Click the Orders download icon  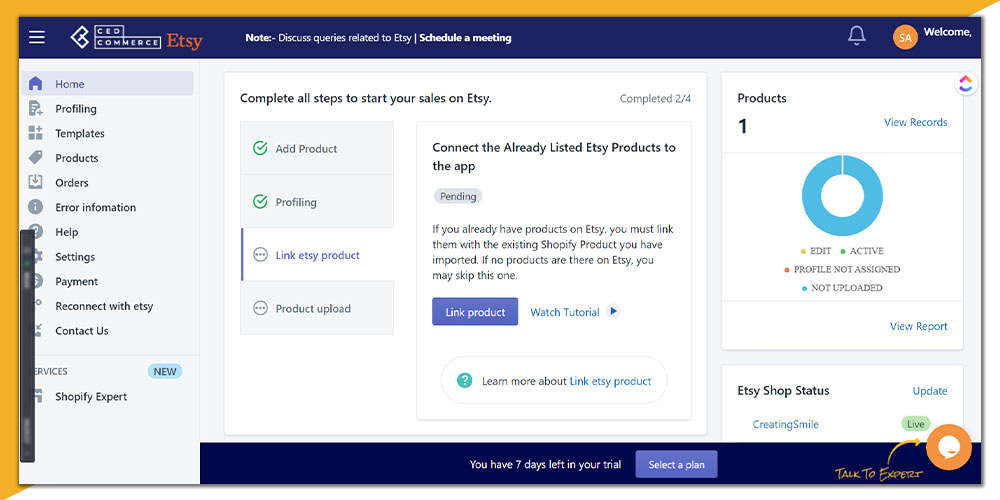(36, 182)
